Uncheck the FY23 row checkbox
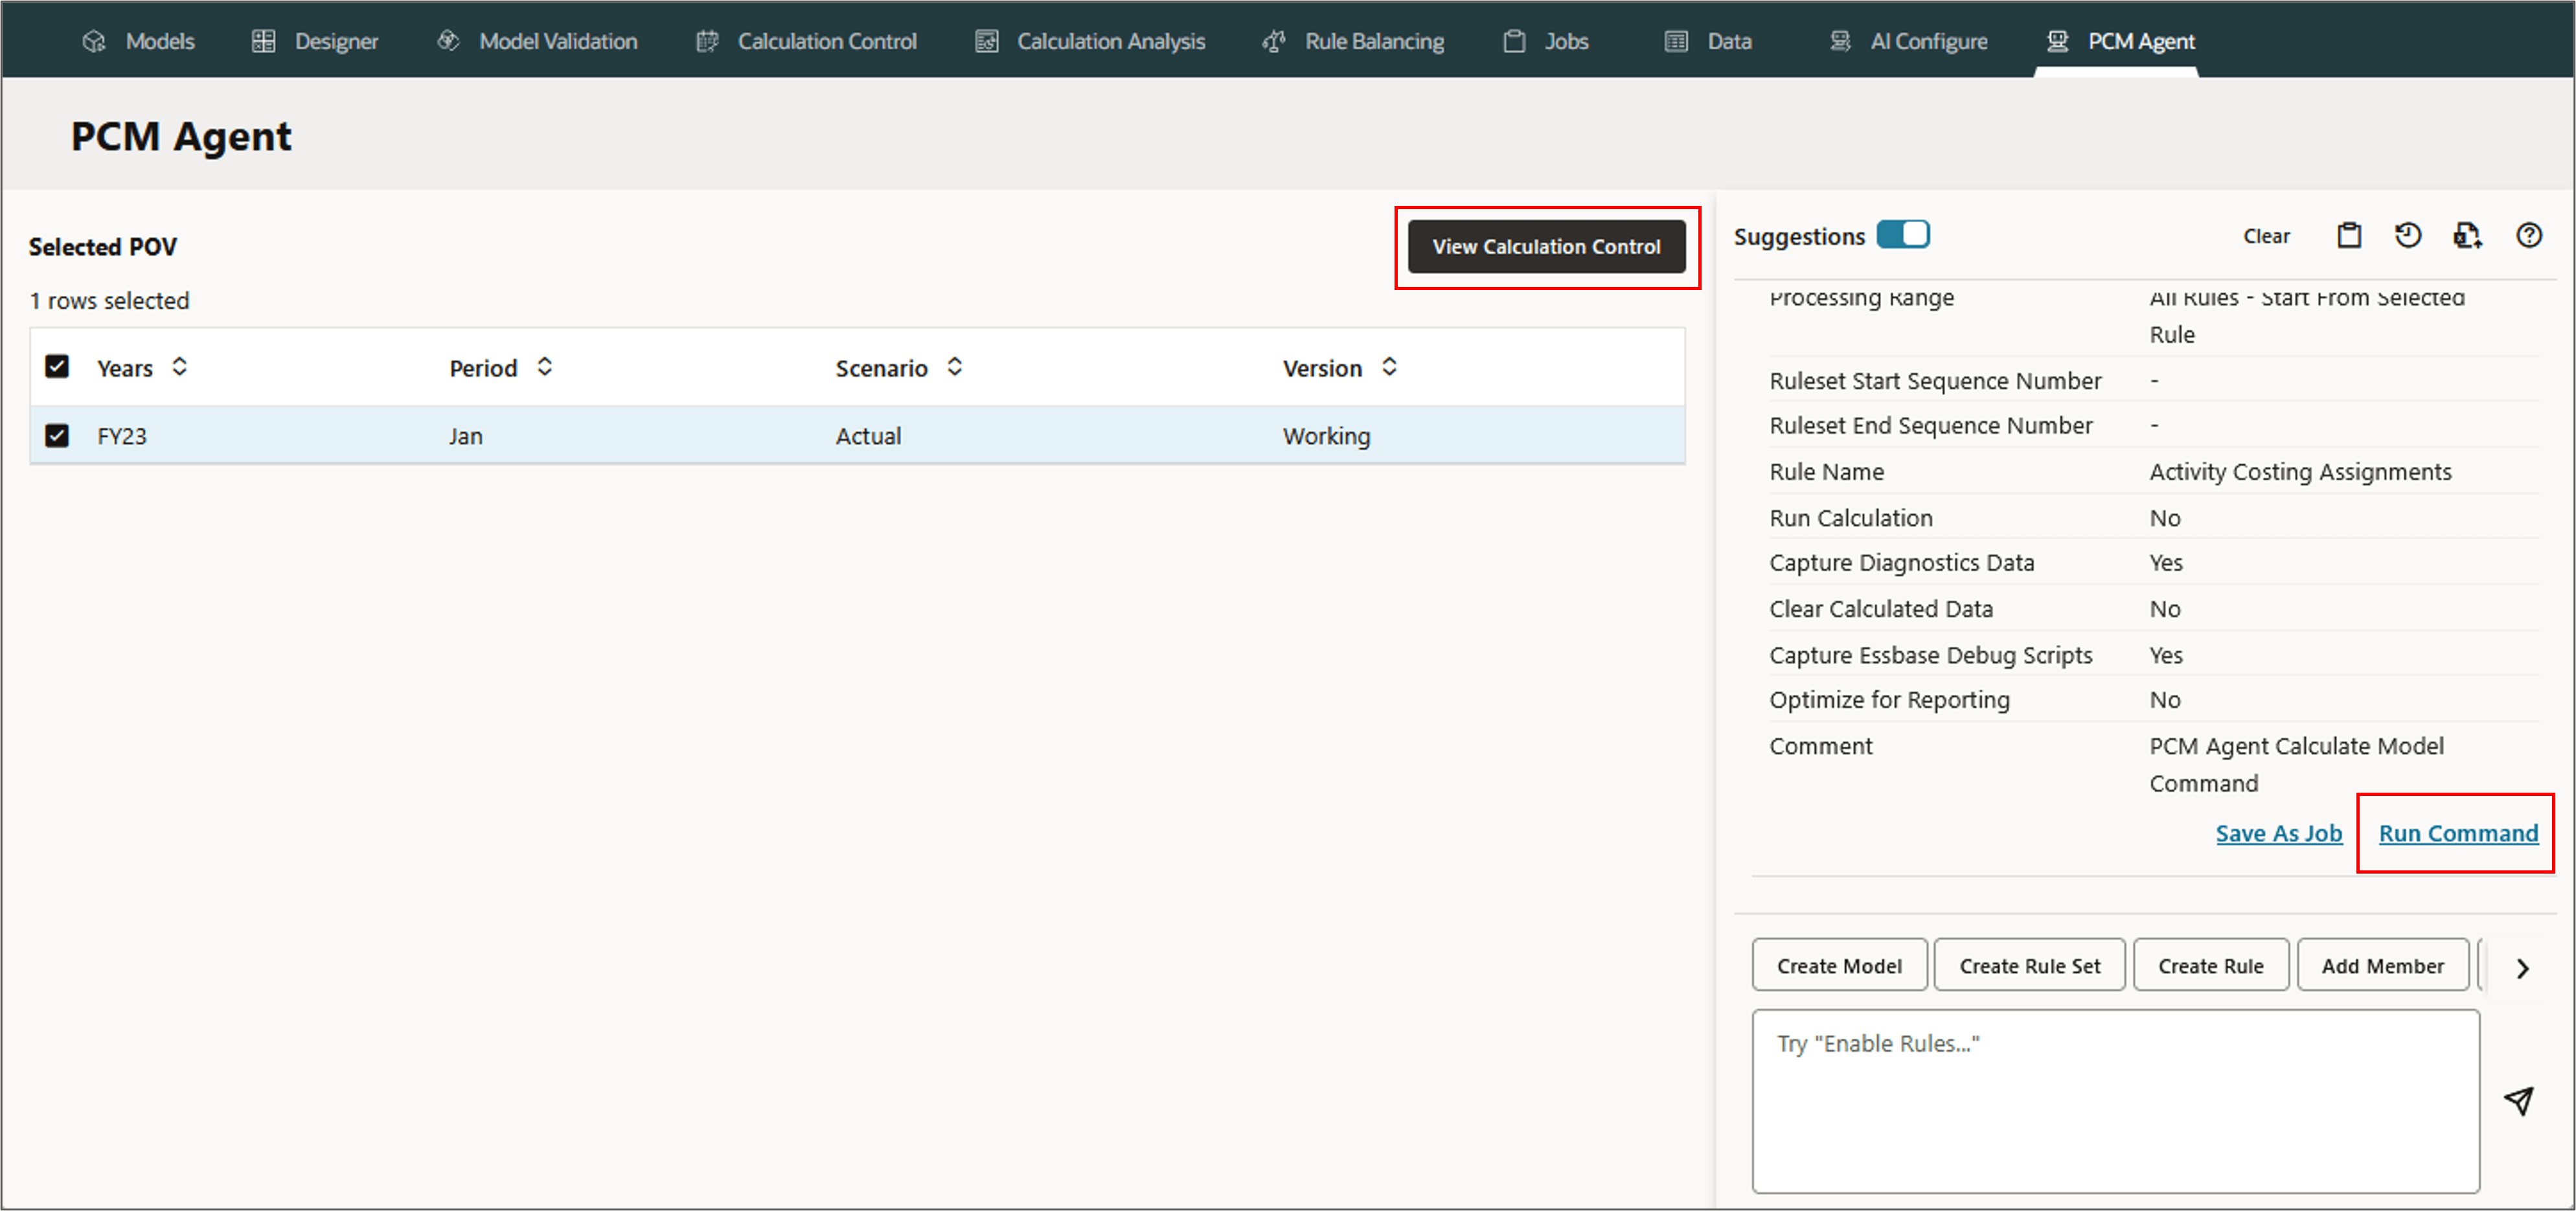The image size is (2576, 1211). 57,436
